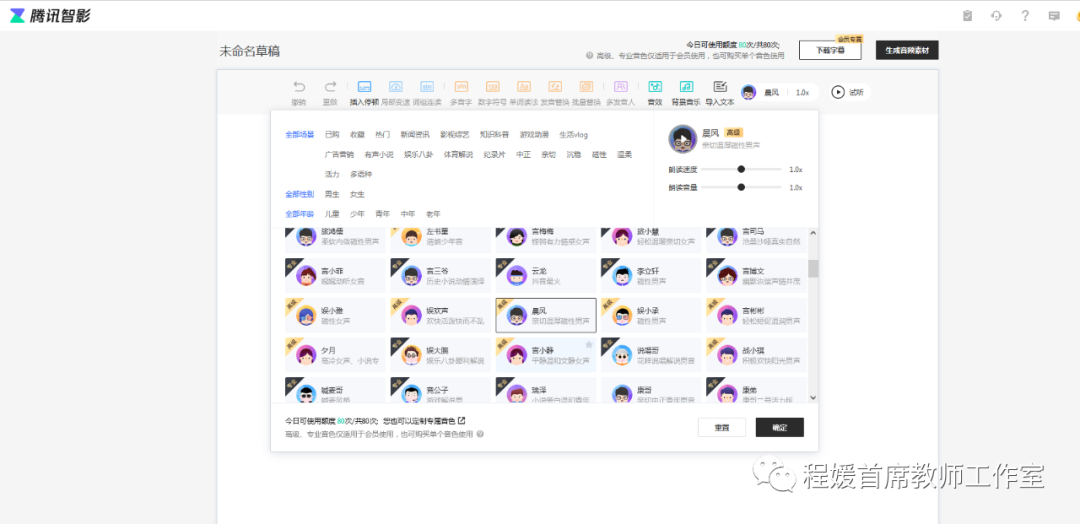
Task: Select age filter 青年
Action: point(382,214)
